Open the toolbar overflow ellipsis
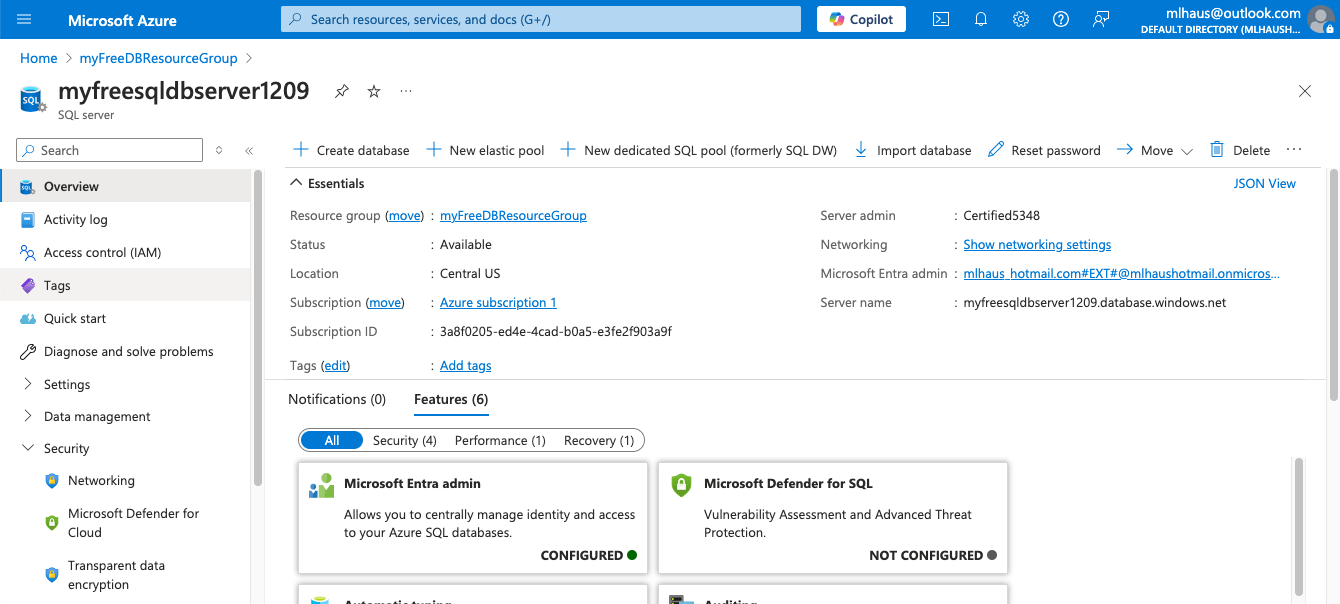1340x604 pixels. coord(1294,150)
